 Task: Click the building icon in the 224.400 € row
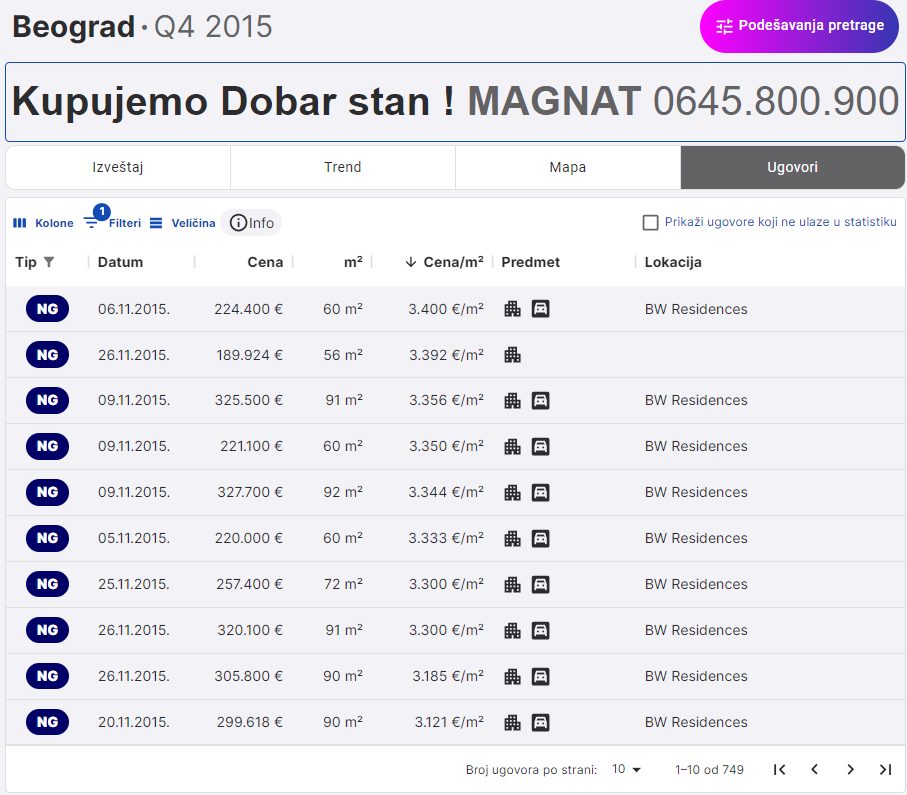click(513, 309)
